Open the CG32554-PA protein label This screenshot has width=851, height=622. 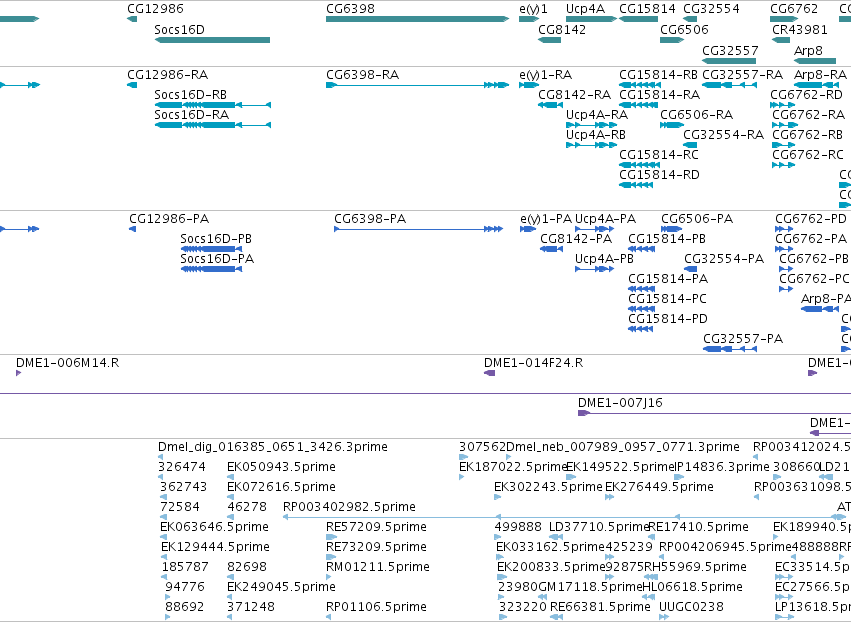pyautogui.click(x=723, y=259)
